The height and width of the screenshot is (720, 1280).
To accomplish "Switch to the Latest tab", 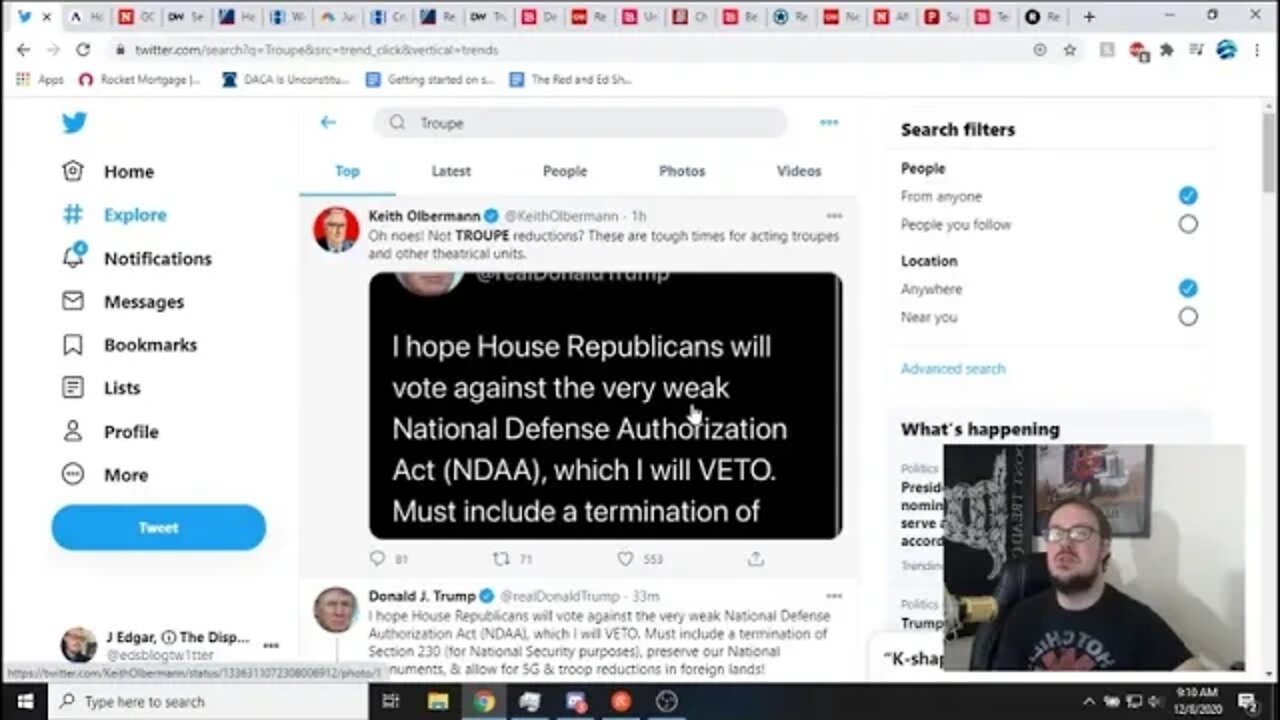I will point(451,171).
